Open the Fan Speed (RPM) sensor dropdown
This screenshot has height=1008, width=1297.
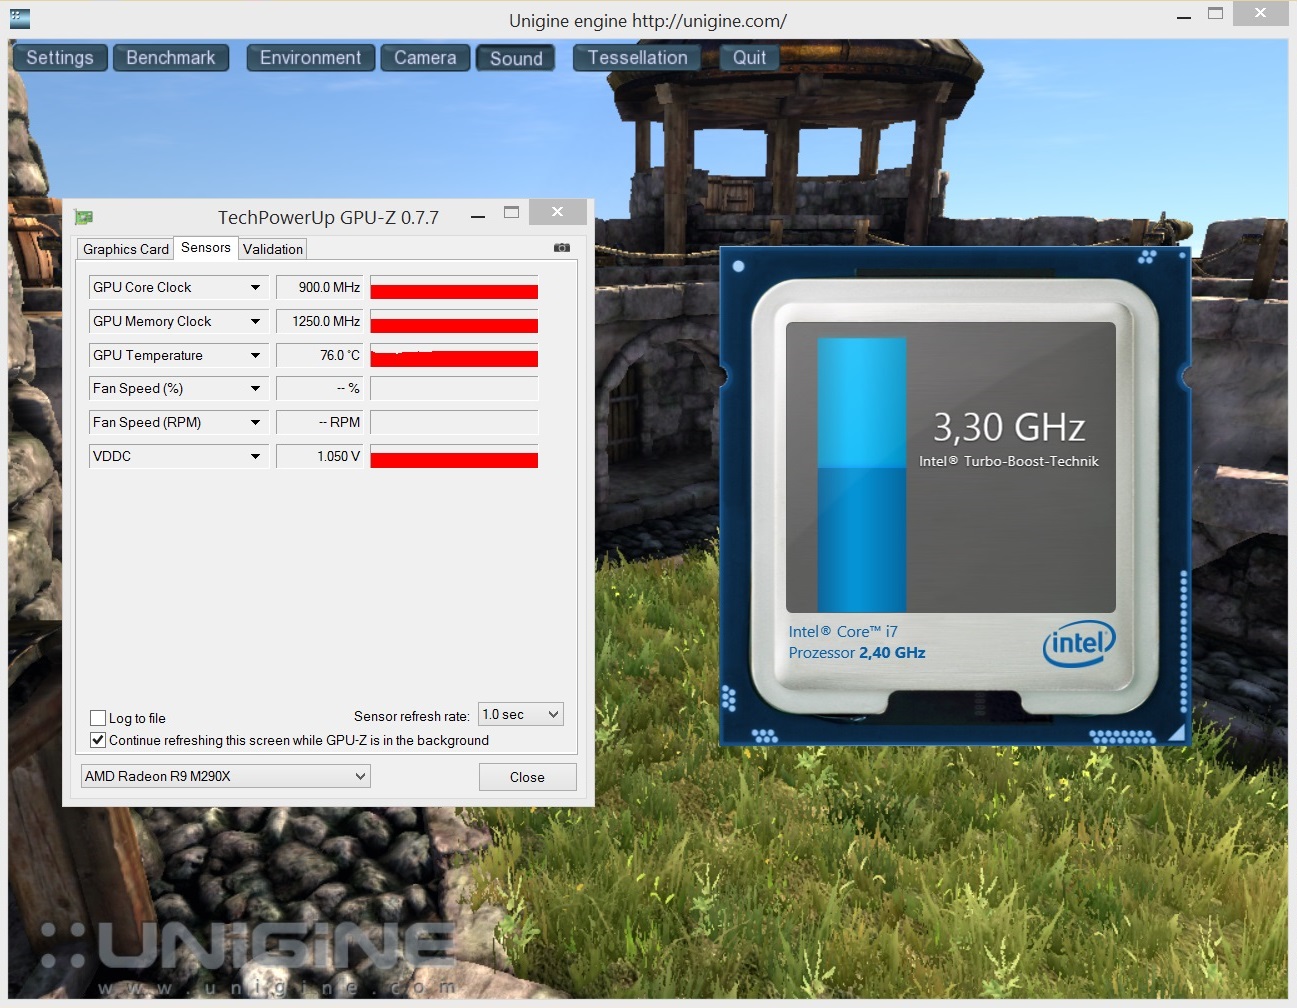pos(256,423)
